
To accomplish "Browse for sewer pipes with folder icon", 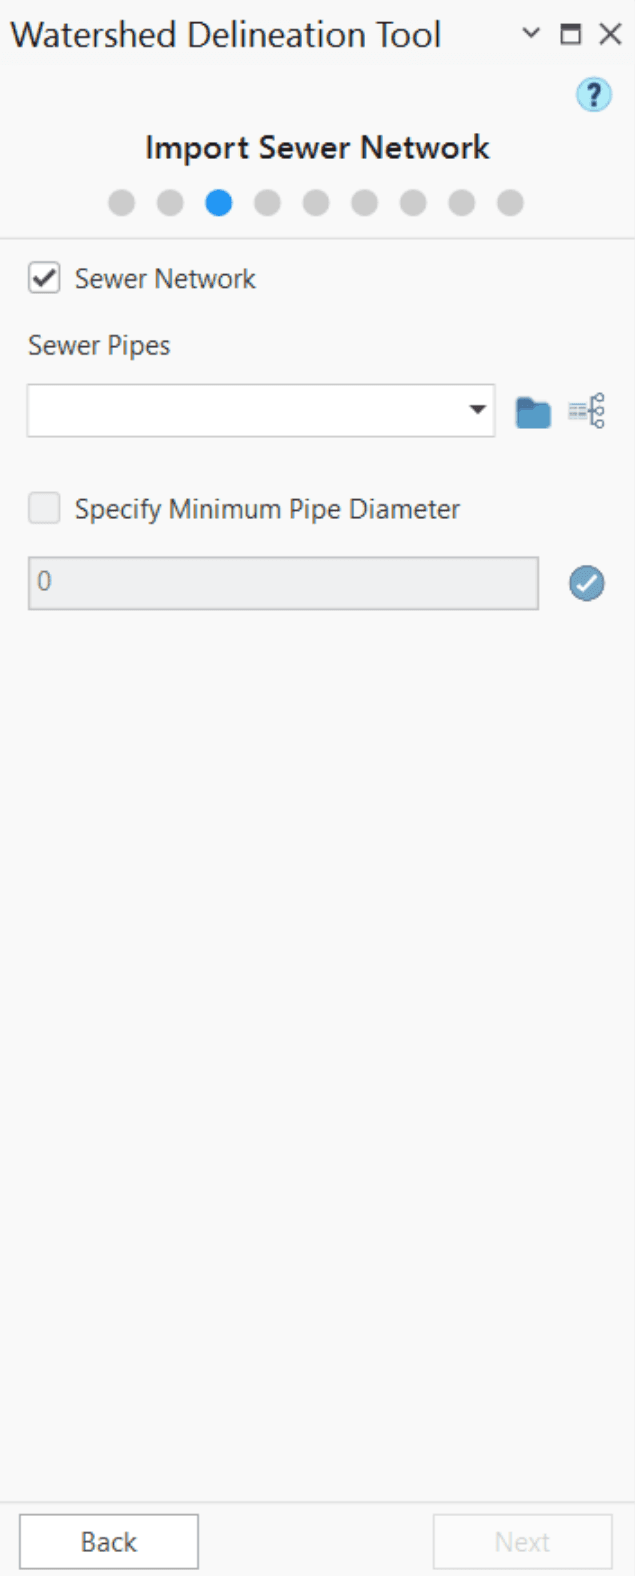I will (533, 411).
